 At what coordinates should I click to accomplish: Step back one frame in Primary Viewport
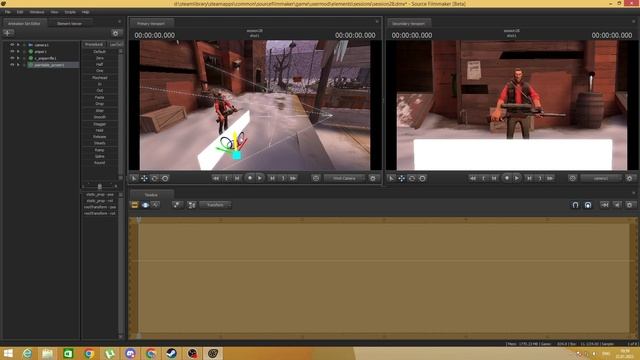pyautogui.click(x=237, y=178)
